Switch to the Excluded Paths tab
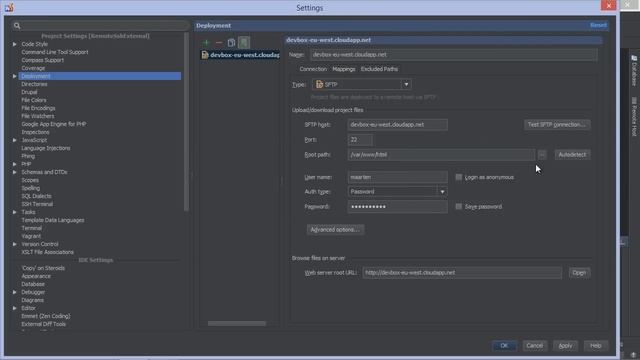The height and width of the screenshot is (360, 640). (379, 69)
